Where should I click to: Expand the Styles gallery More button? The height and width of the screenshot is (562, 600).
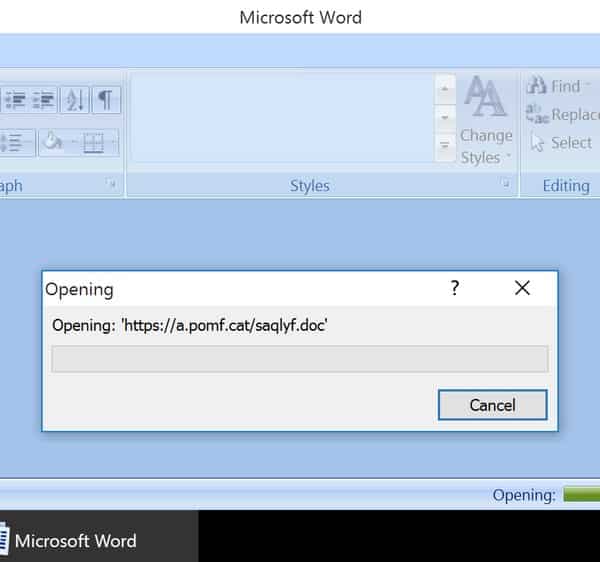click(x=445, y=145)
